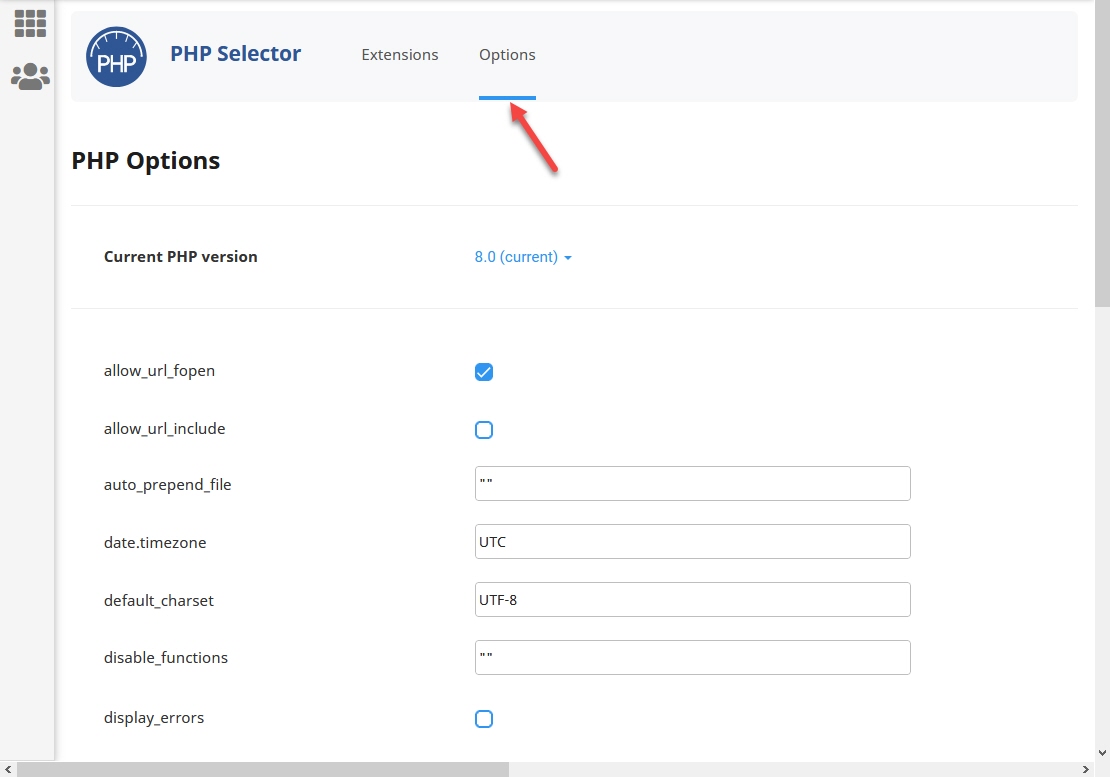
Task: Click the auto_prepend_file input field
Action: (x=692, y=483)
